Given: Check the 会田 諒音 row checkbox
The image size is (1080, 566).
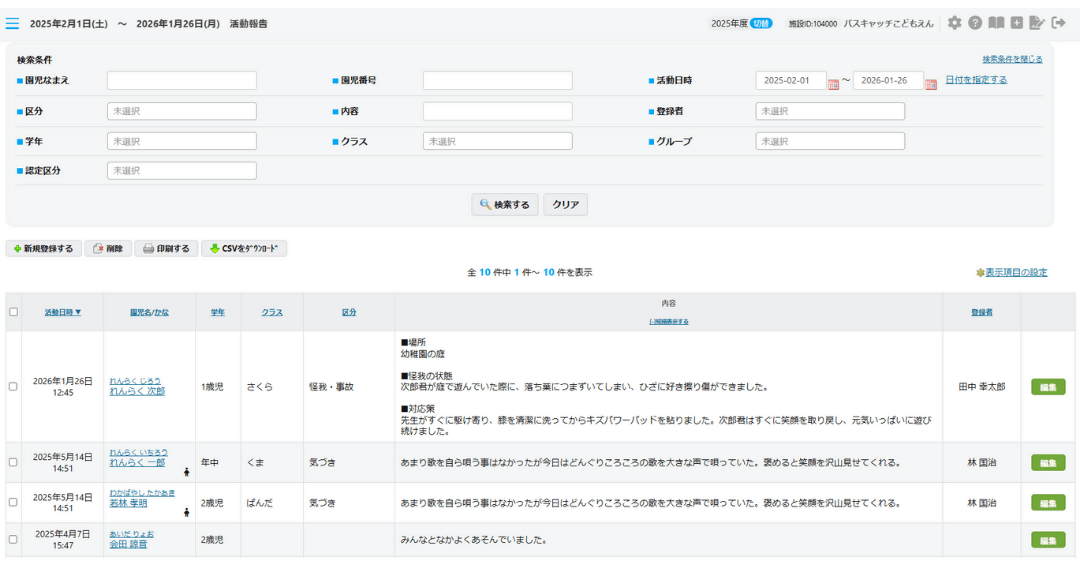Looking at the screenshot, I should pyautogui.click(x=13, y=539).
